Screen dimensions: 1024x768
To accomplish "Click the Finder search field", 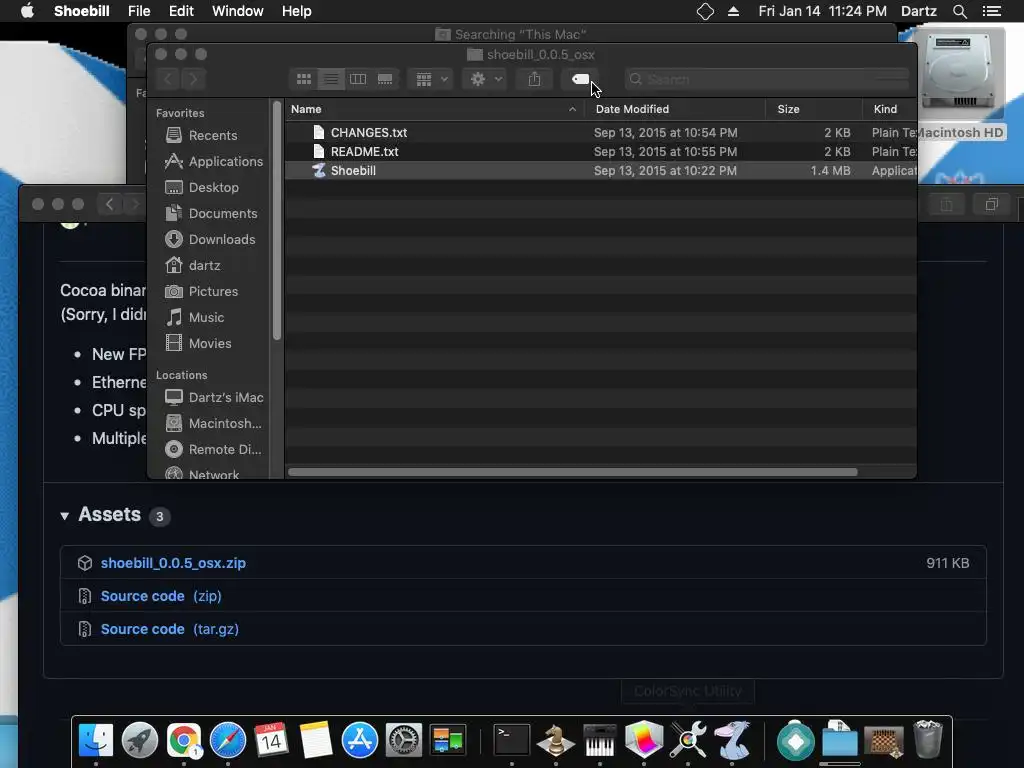I will point(767,79).
